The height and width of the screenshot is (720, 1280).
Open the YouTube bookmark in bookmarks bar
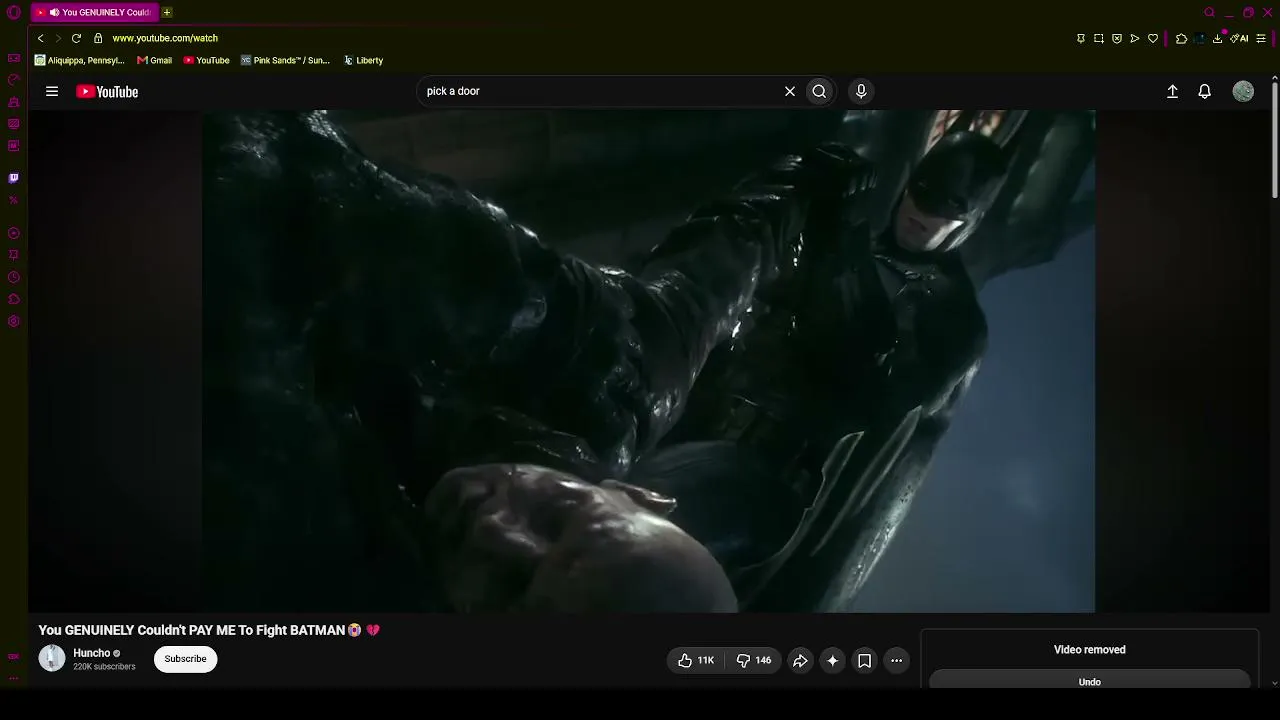206,60
